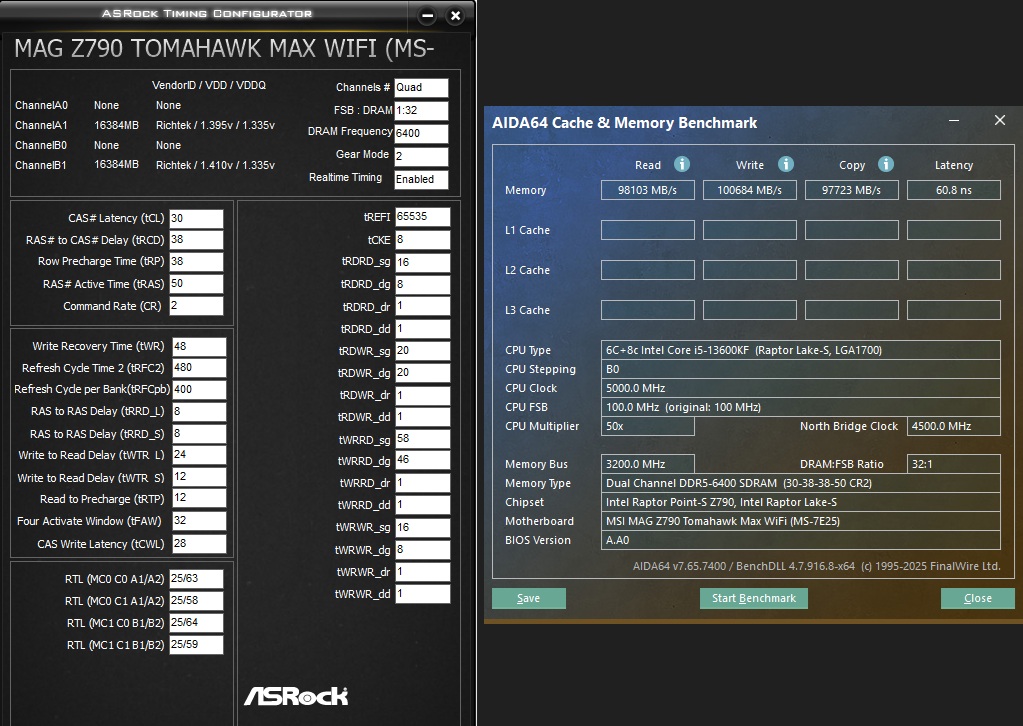
Task: Click the Command Rate (CR) field
Action: click(196, 306)
